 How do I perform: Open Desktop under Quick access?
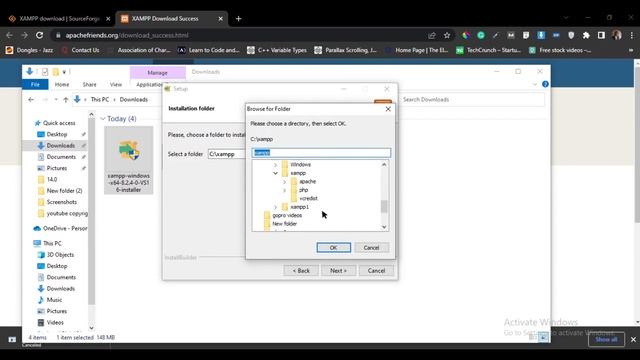[57, 134]
